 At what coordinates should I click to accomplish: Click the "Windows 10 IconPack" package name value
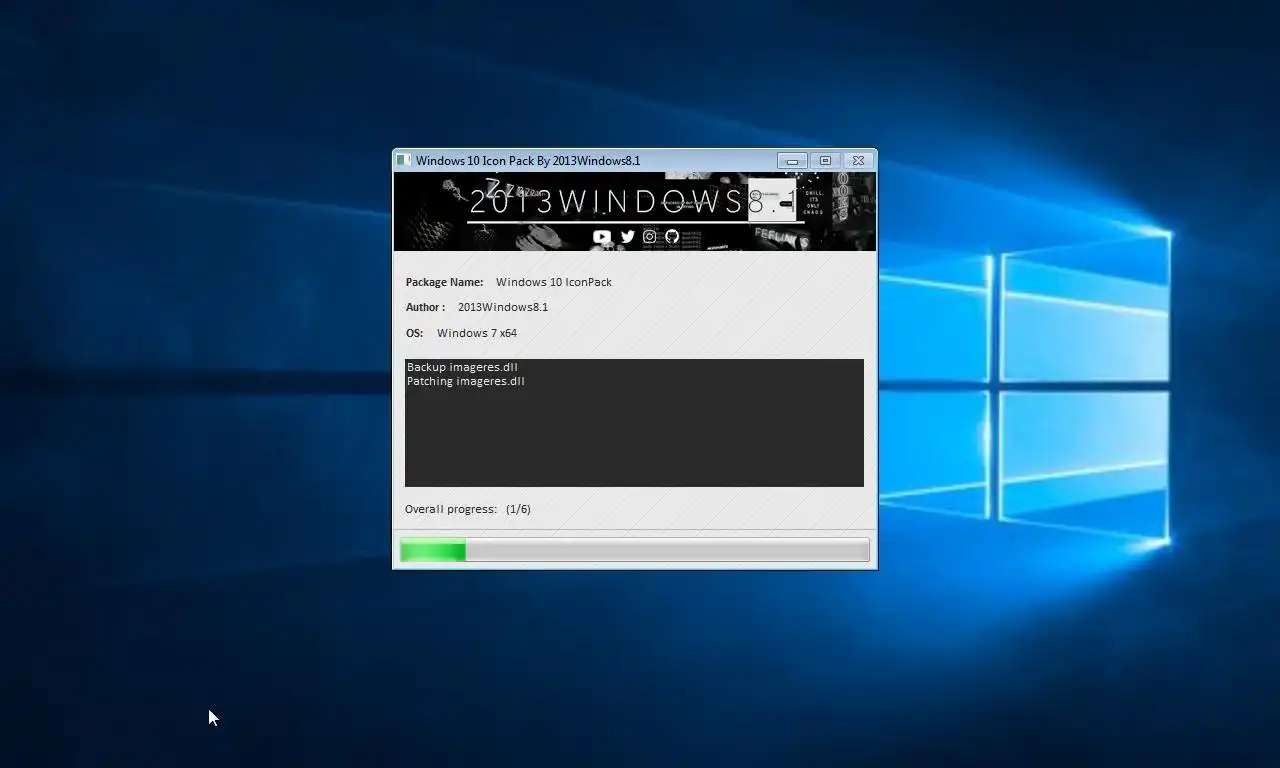pyautogui.click(x=554, y=282)
